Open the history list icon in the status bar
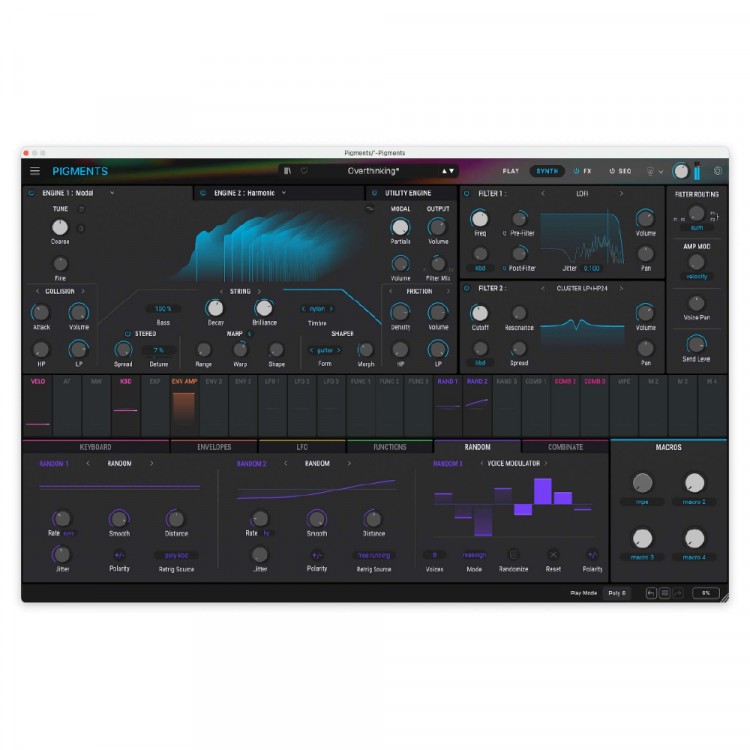Viewport: 750px width, 750px height. click(664, 593)
